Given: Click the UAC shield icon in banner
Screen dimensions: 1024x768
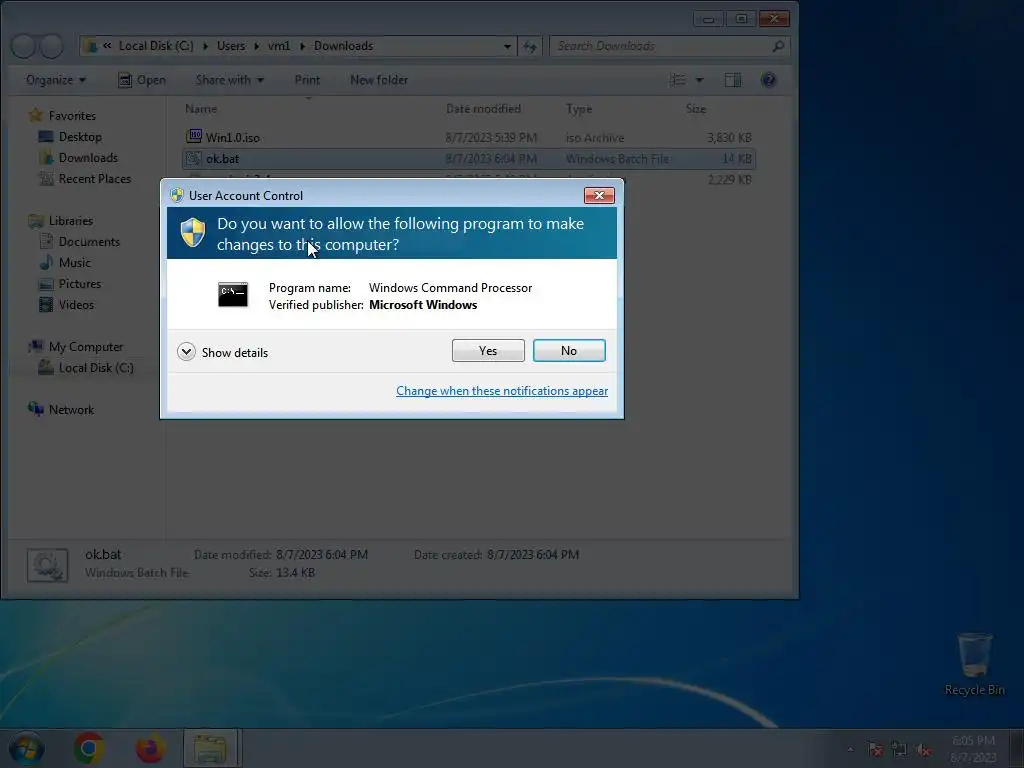Looking at the screenshot, I should pyautogui.click(x=193, y=232).
